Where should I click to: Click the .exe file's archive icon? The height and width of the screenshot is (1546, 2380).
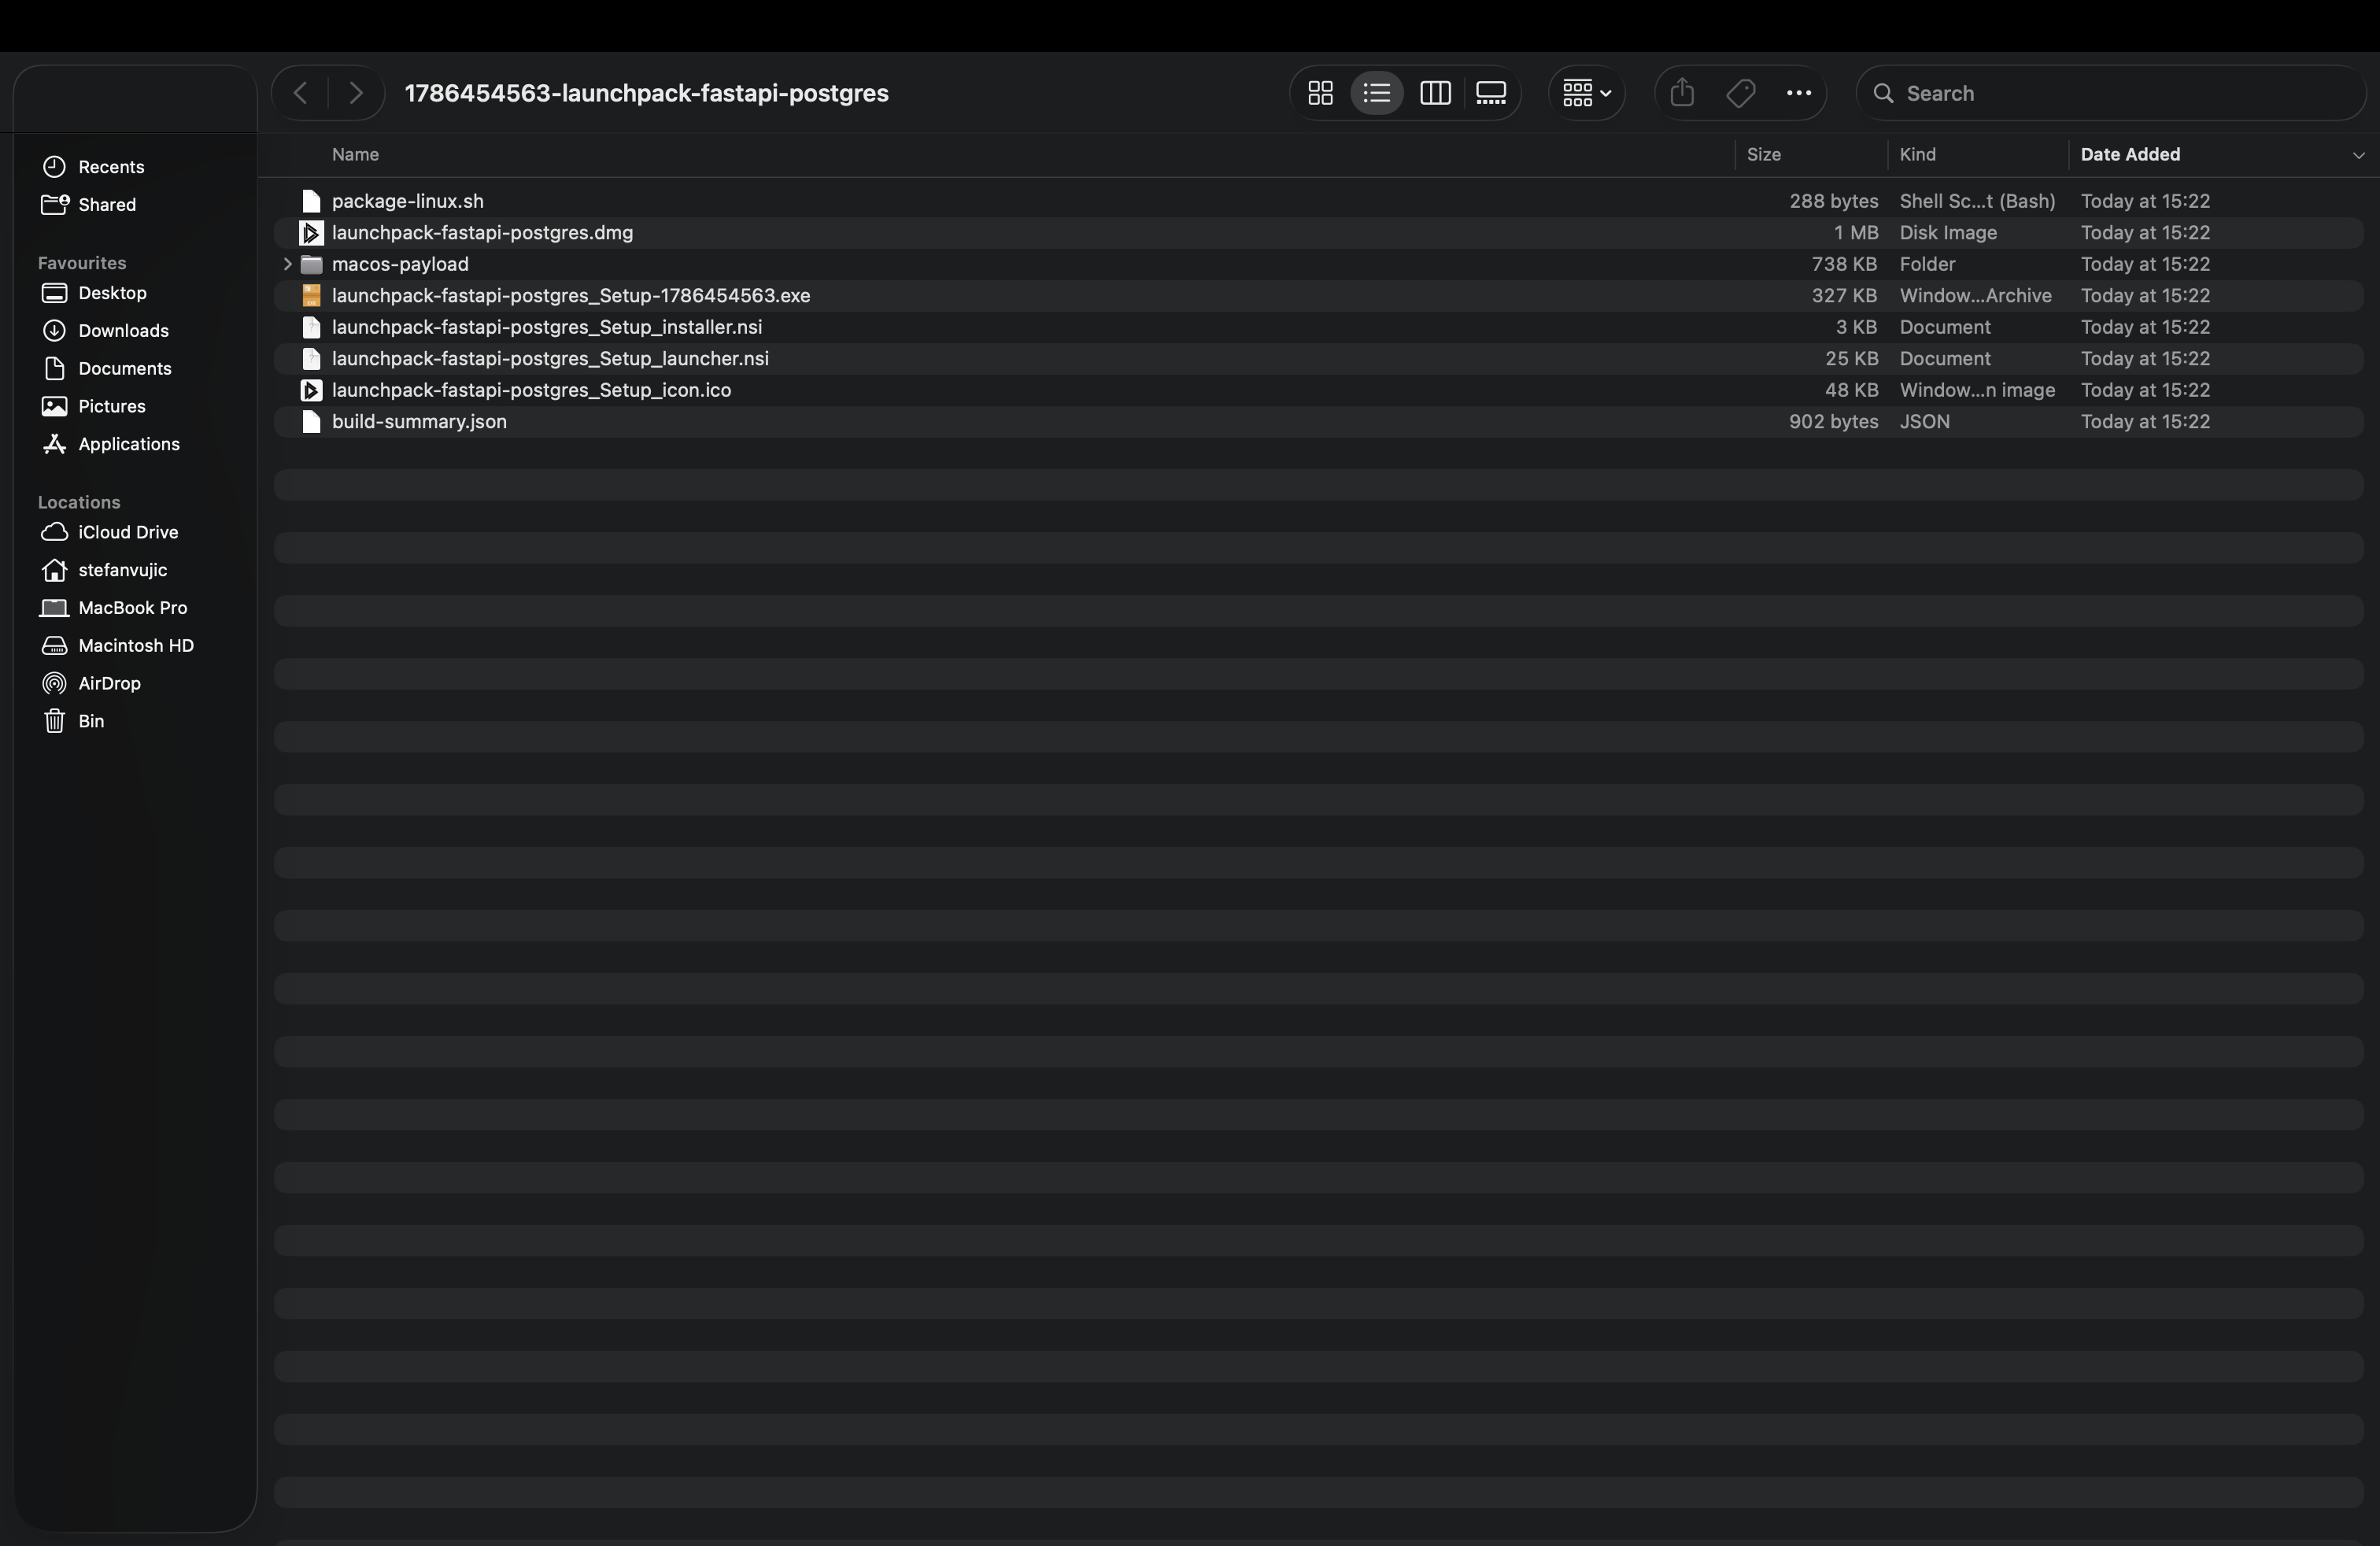311,296
